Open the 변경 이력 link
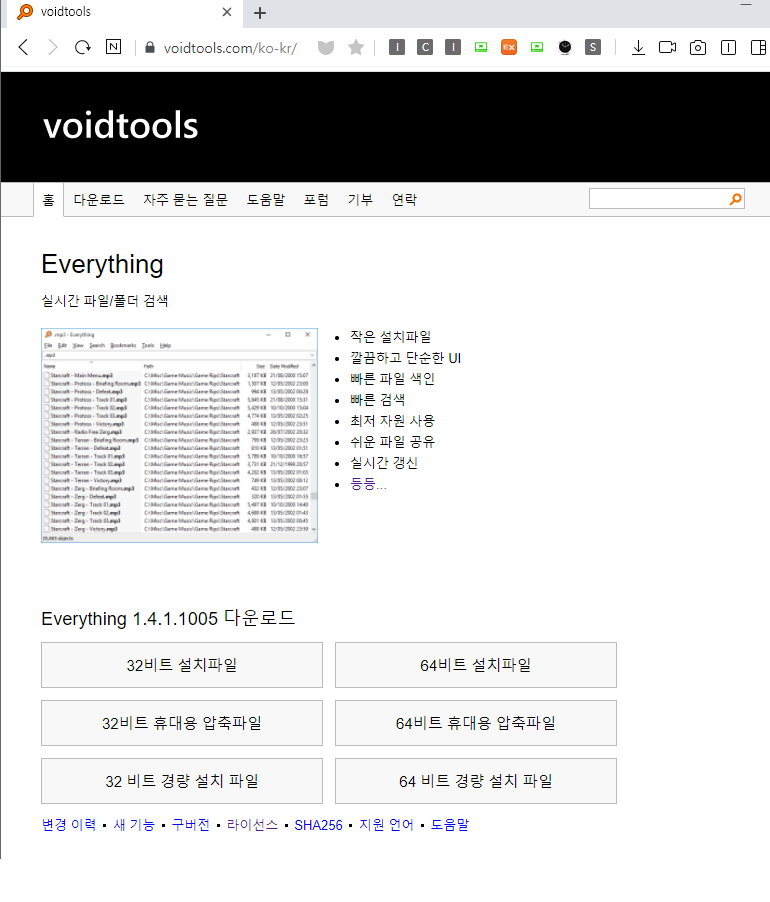The image size is (770, 902). click(x=68, y=824)
